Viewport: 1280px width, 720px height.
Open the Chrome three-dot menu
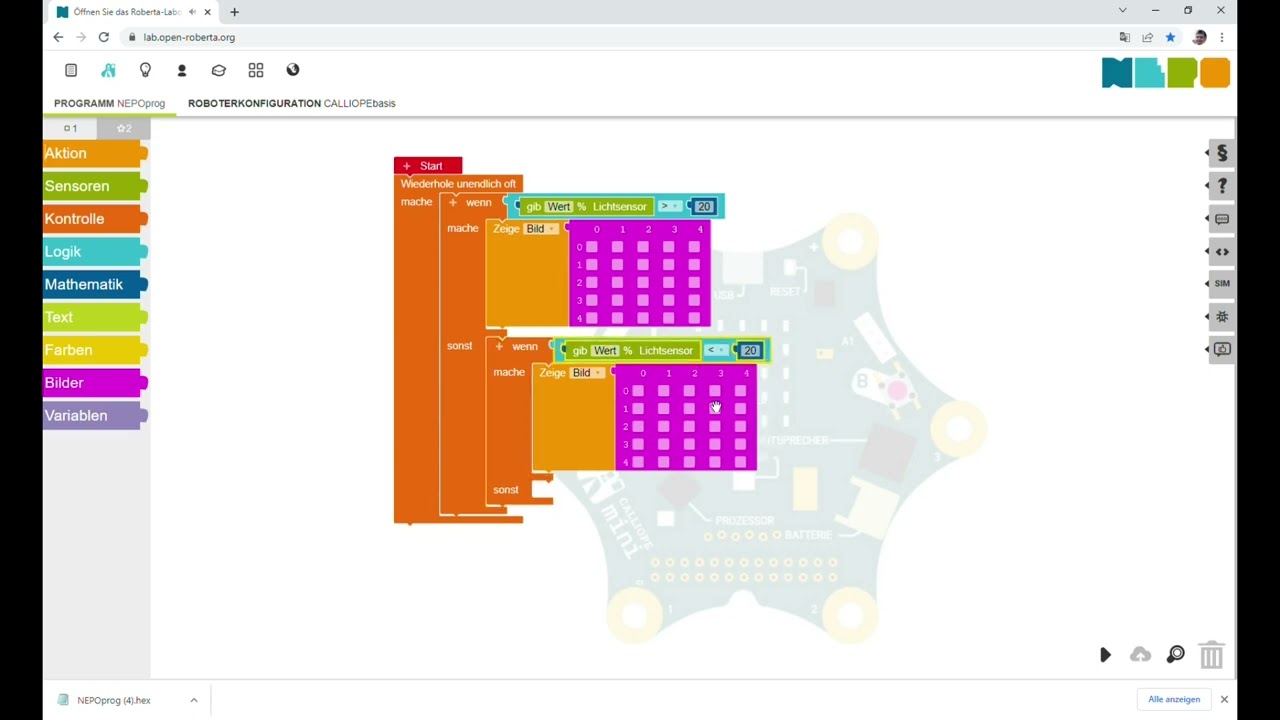click(1222, 37)
